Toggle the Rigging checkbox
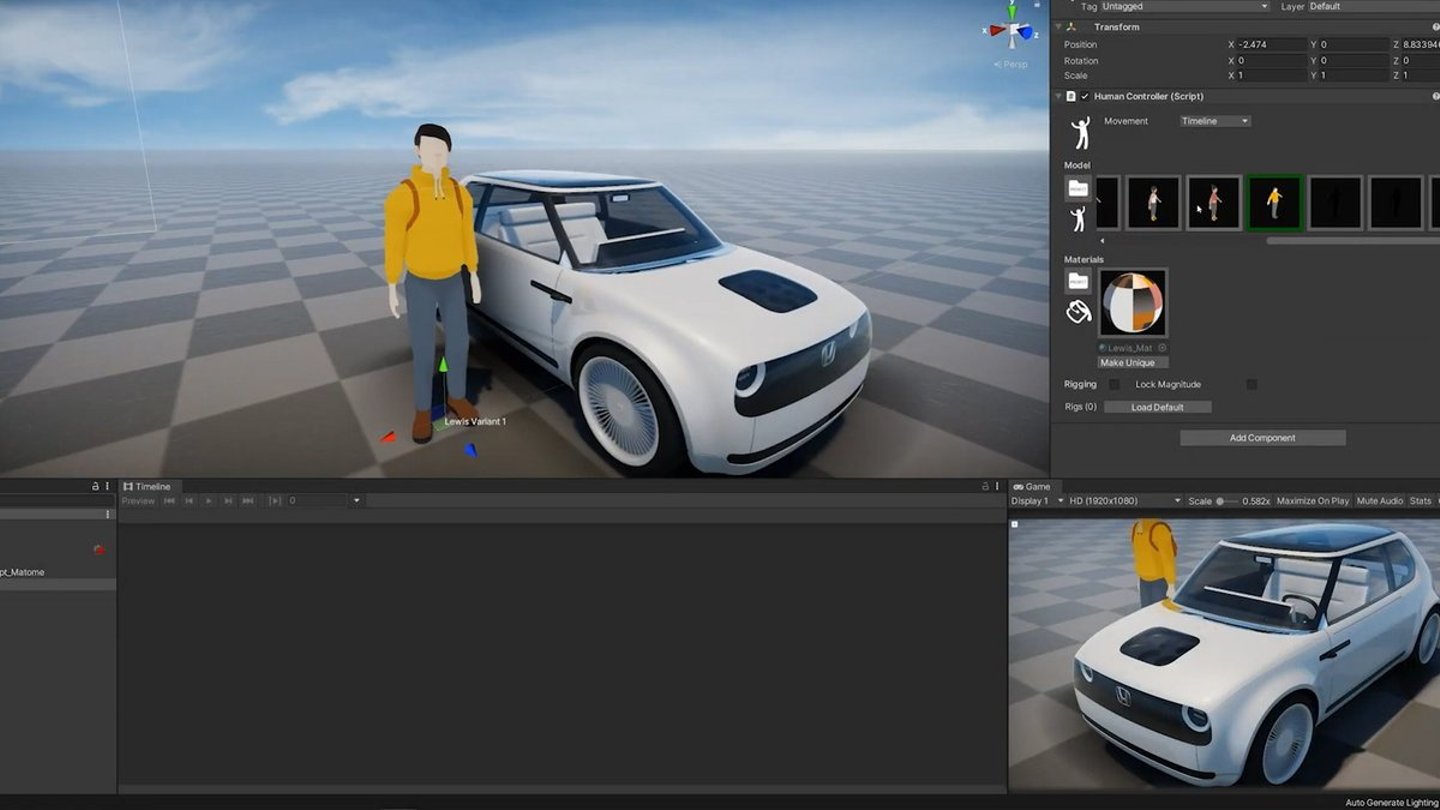Screen dimensions: 1440x810 click(1114, 384)
